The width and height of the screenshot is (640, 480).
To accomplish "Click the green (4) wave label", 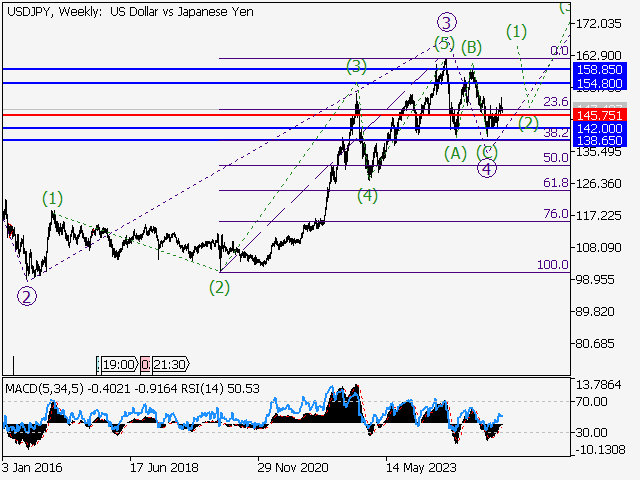I will tap(369, 195).
